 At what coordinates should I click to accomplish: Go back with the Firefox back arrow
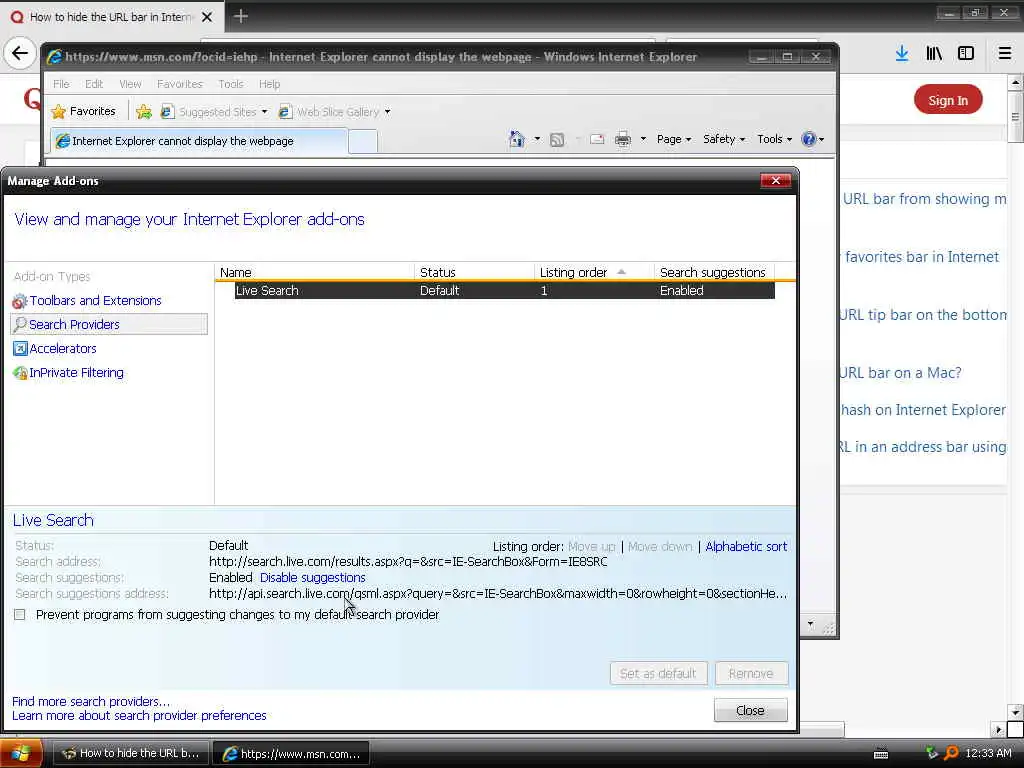coord(20,53)
